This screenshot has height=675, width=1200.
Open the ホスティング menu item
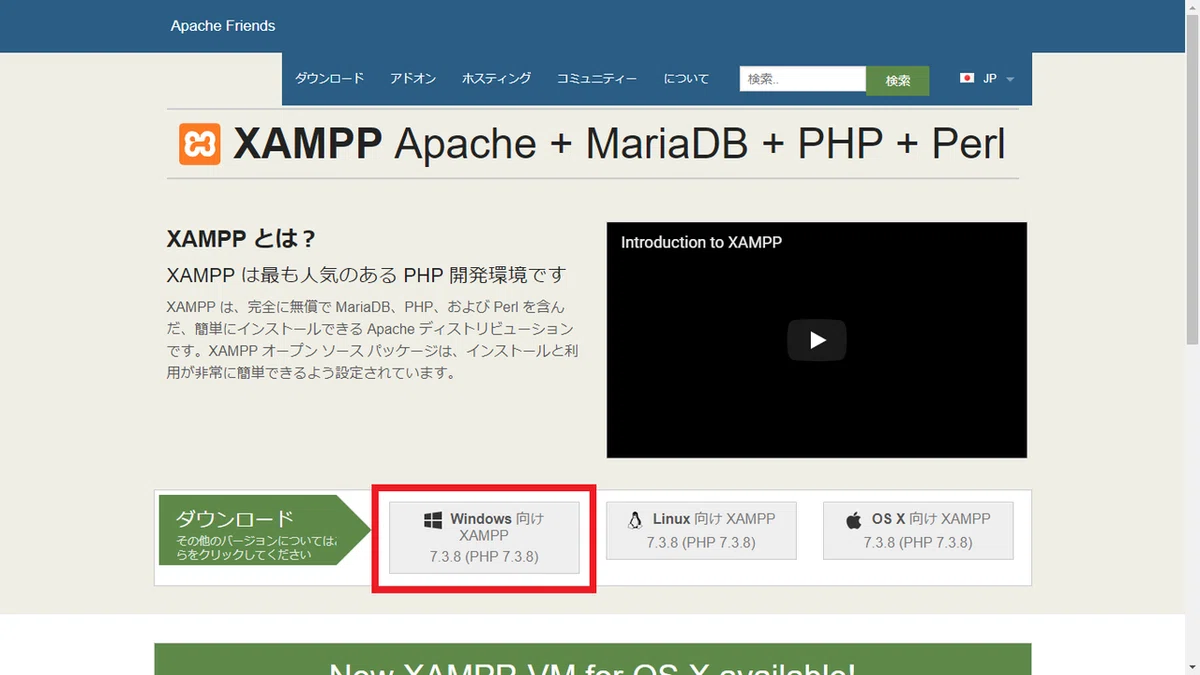click(496, 78)
